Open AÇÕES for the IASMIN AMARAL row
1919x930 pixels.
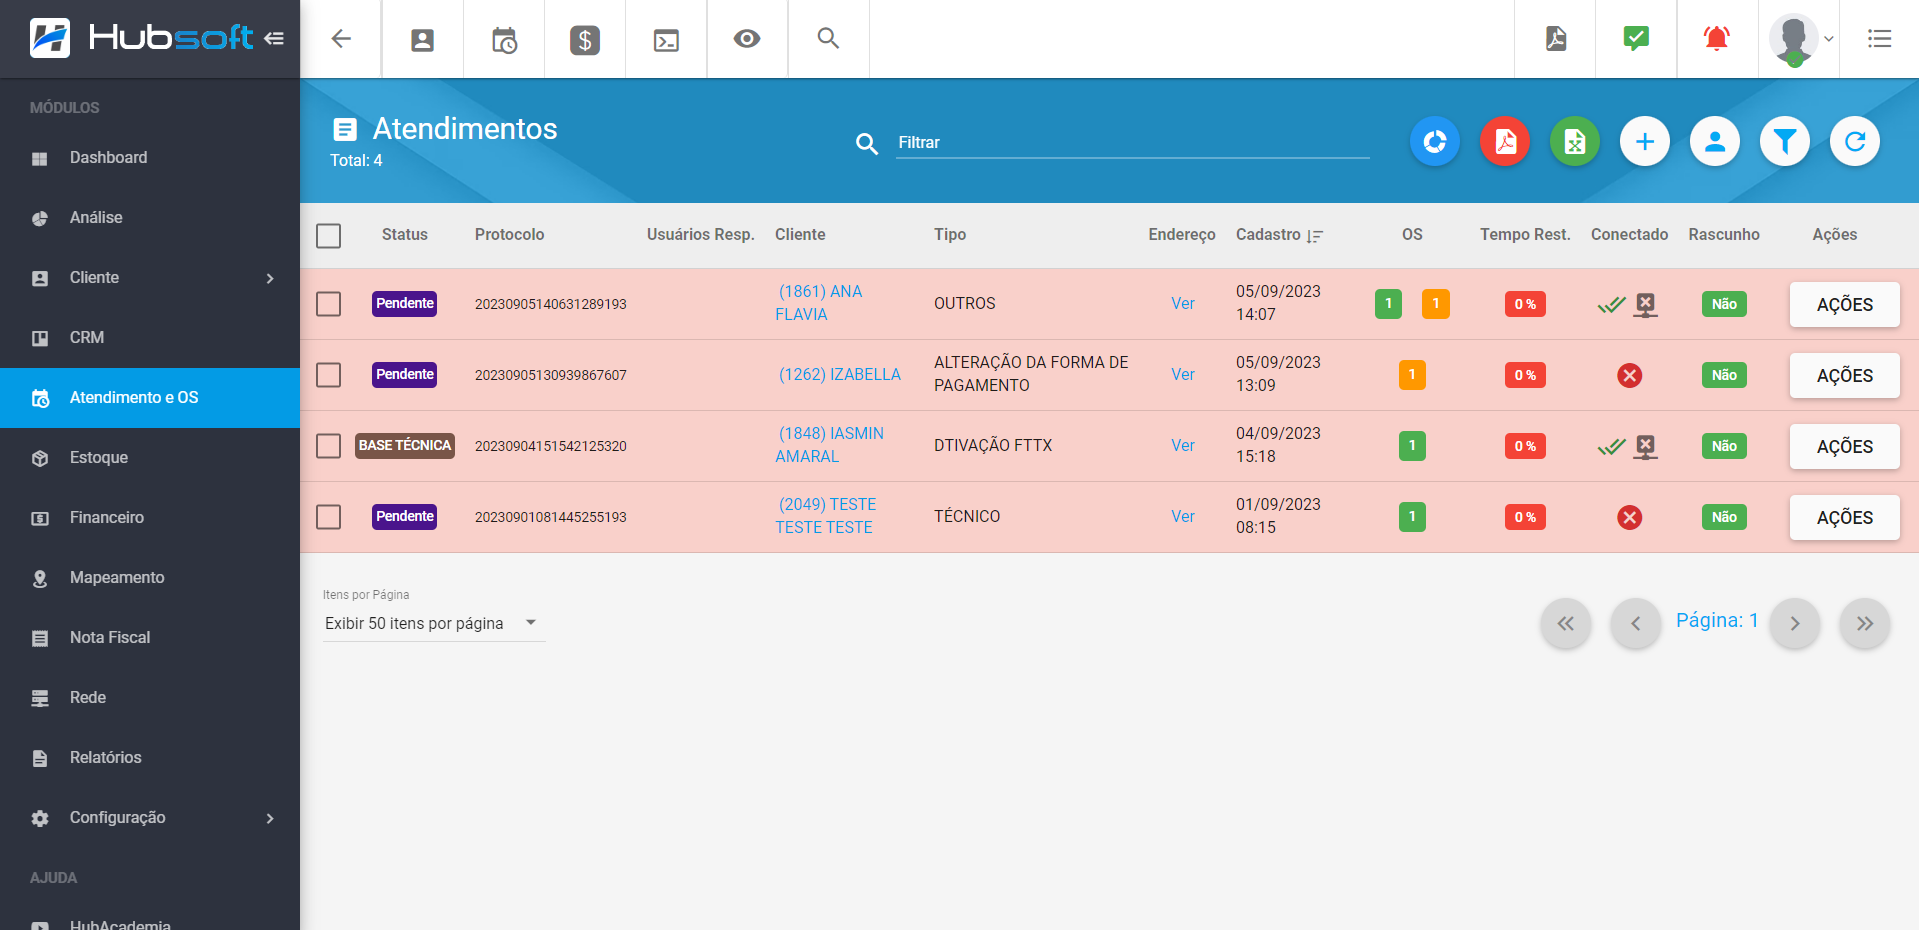tap(1844, 447)
